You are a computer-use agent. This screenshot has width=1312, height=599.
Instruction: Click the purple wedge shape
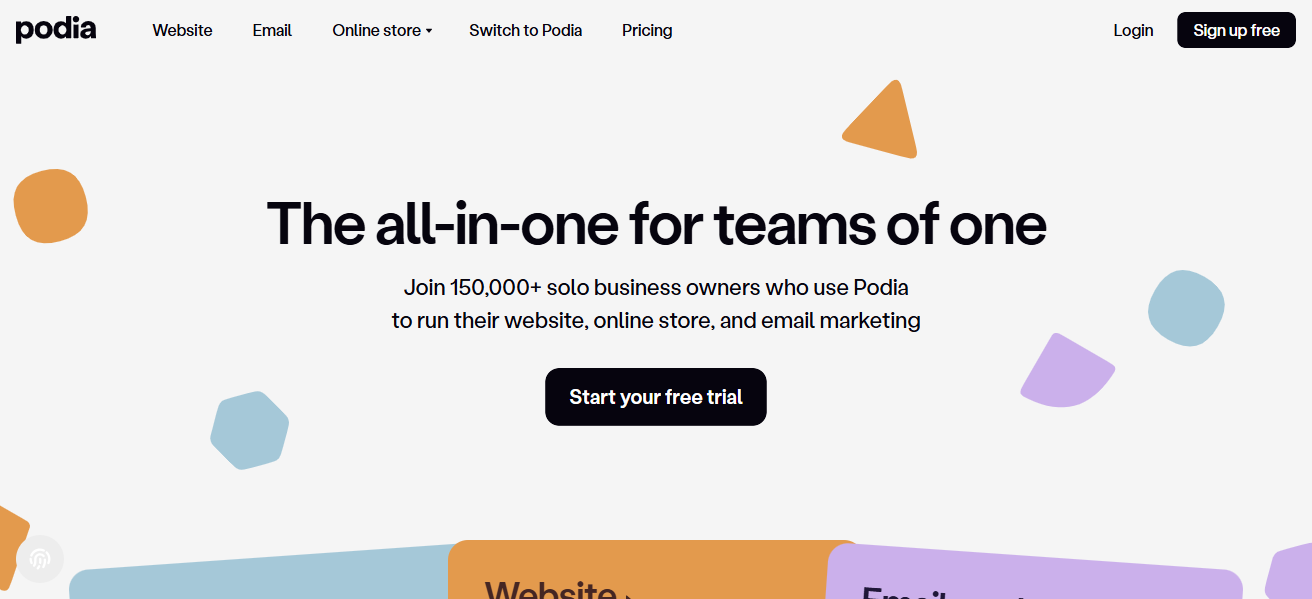(x=1067, y=371)
